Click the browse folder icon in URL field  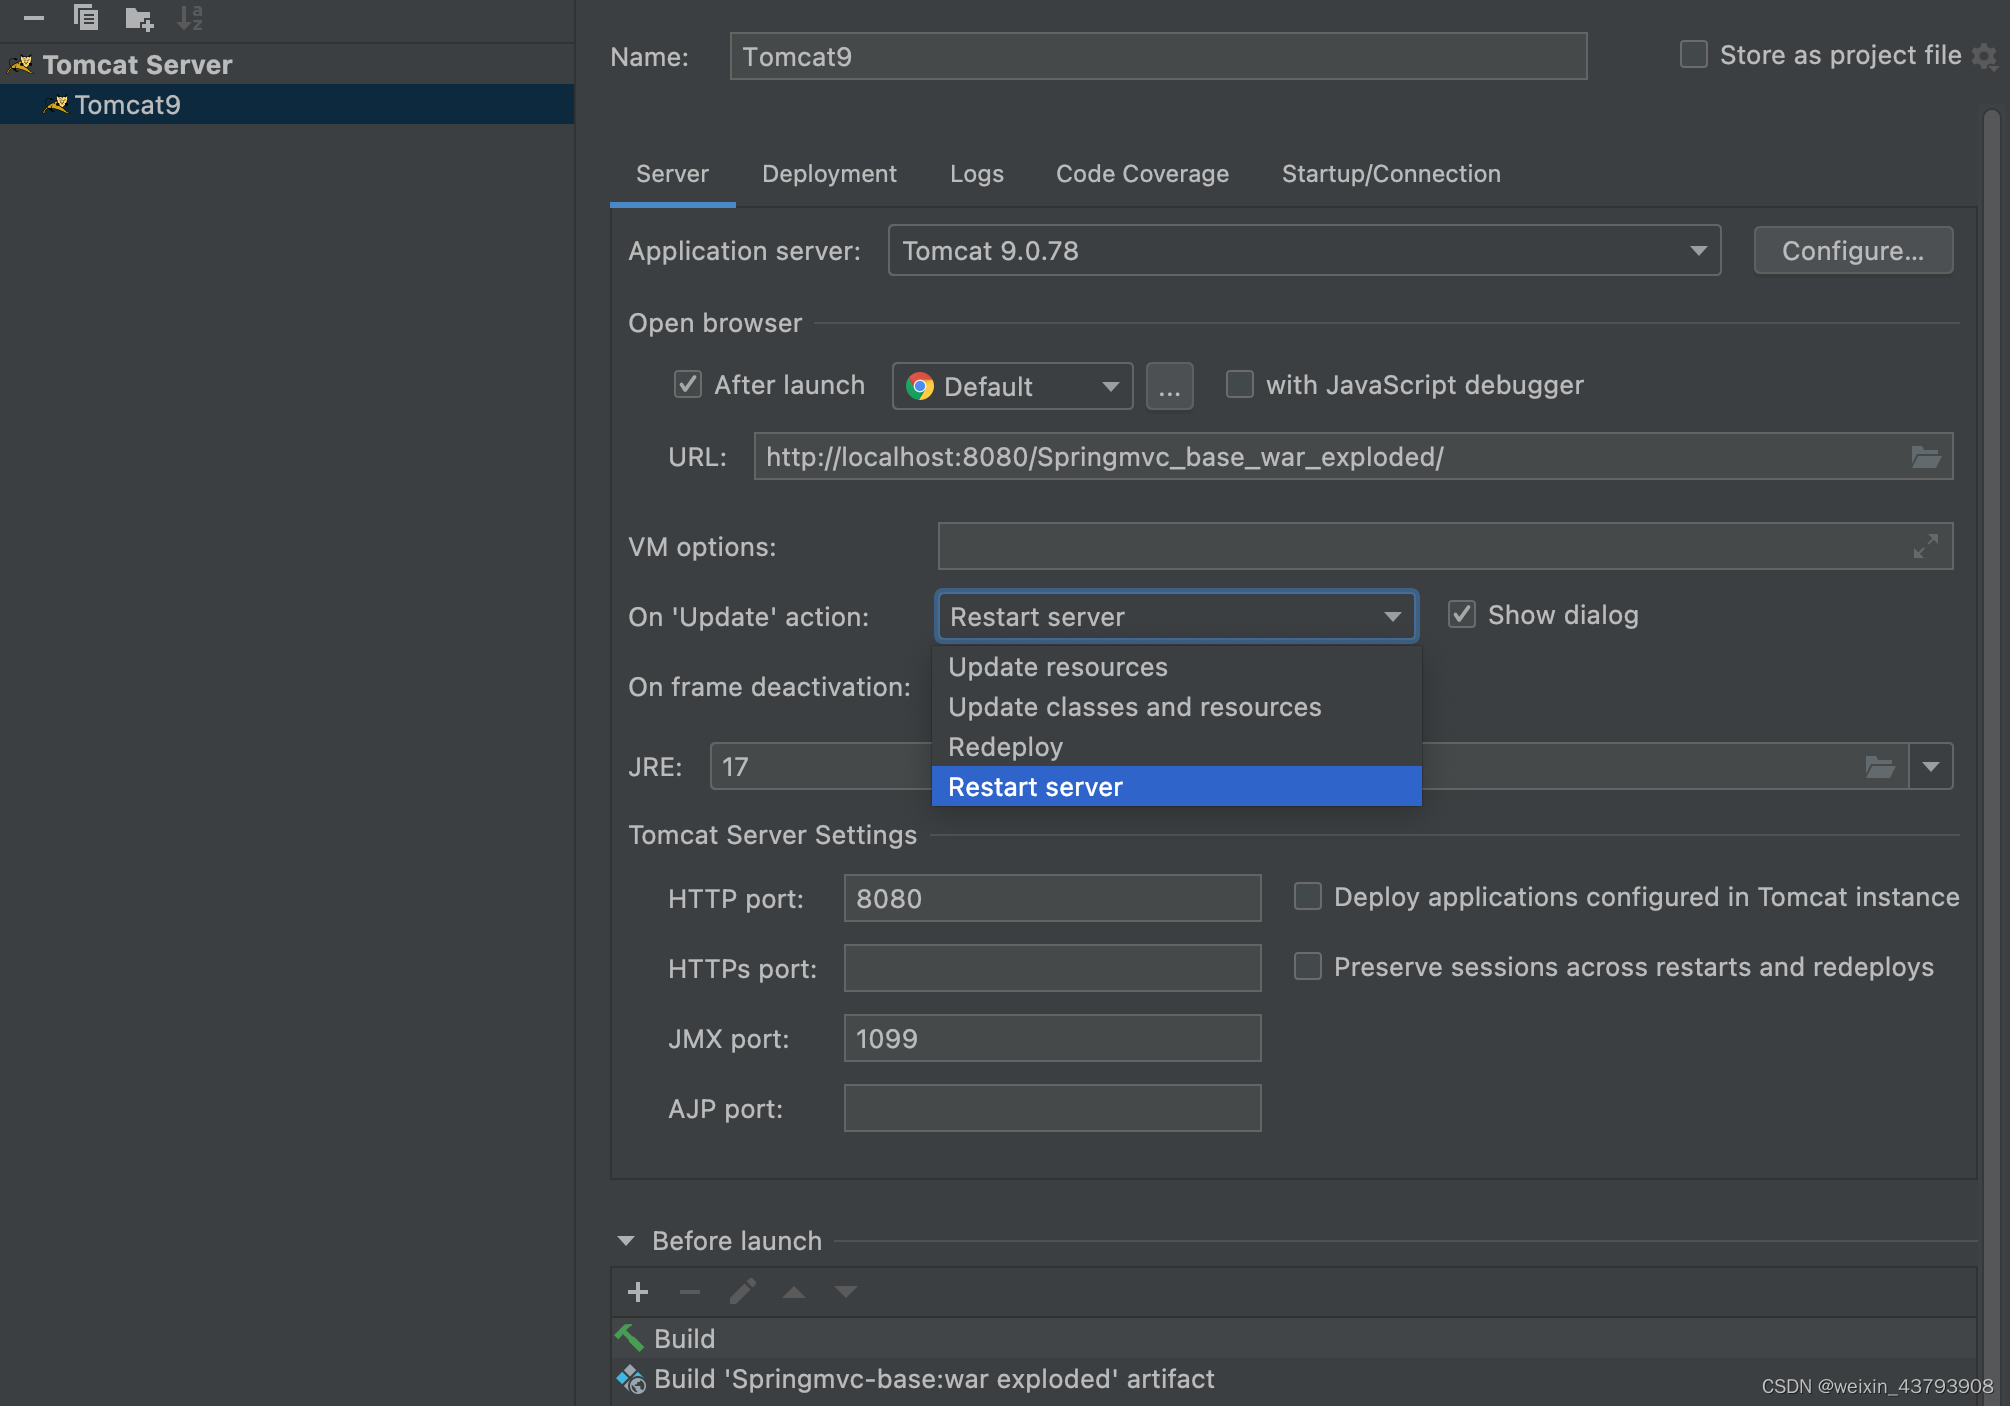pos(1925,457)
